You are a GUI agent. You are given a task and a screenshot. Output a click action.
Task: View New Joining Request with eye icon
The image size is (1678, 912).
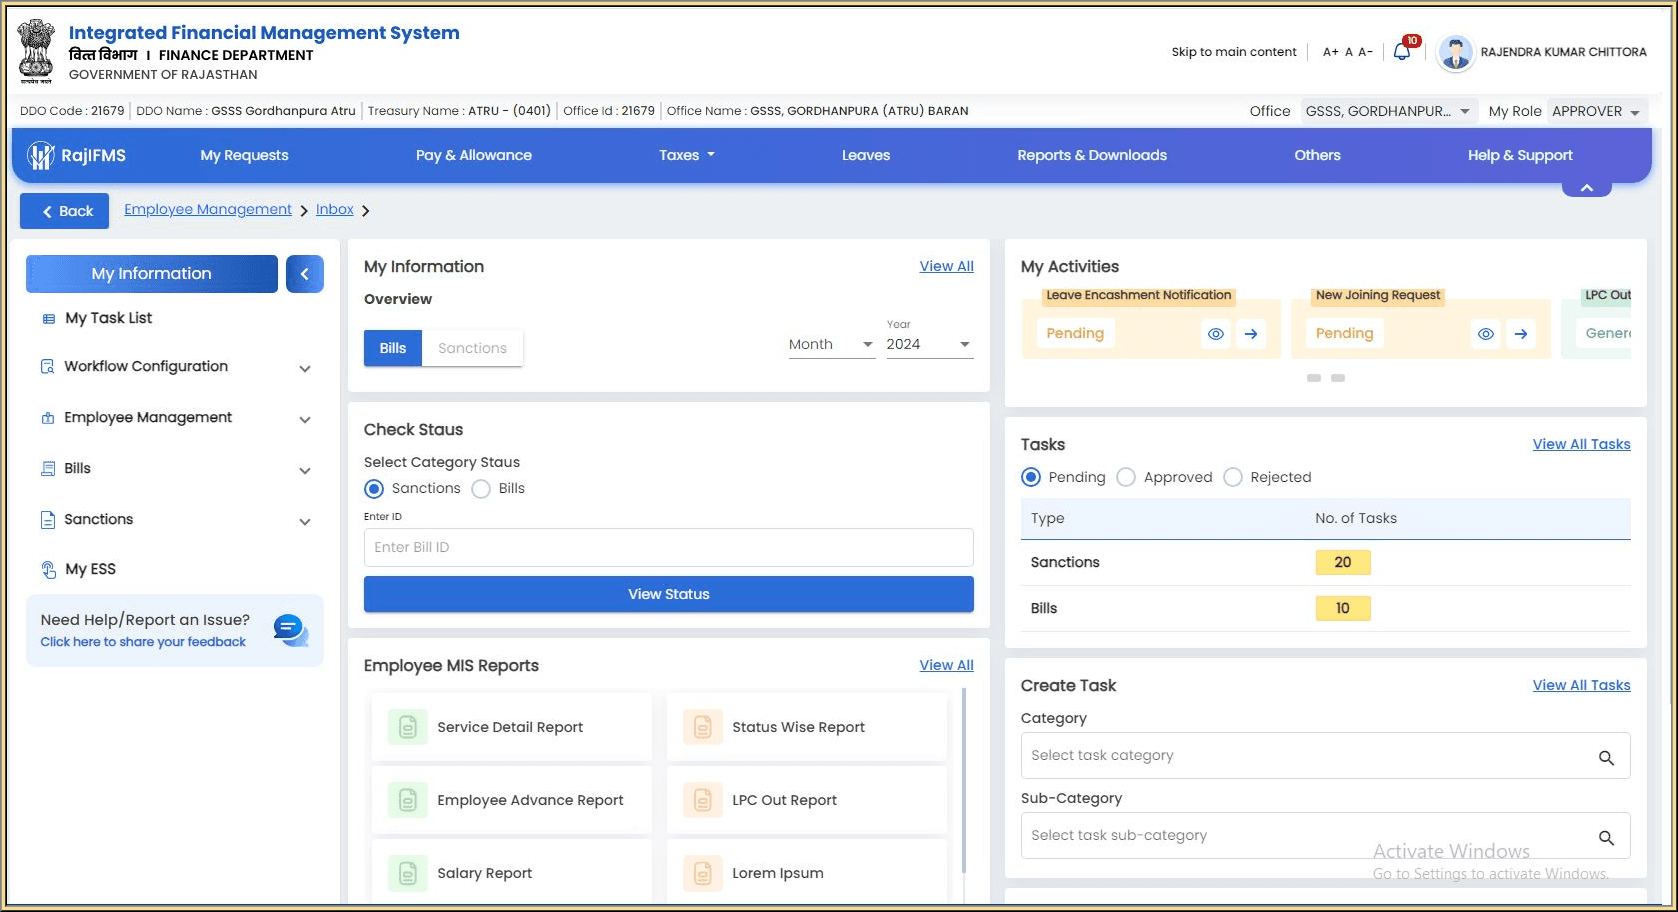point(1486,334)
